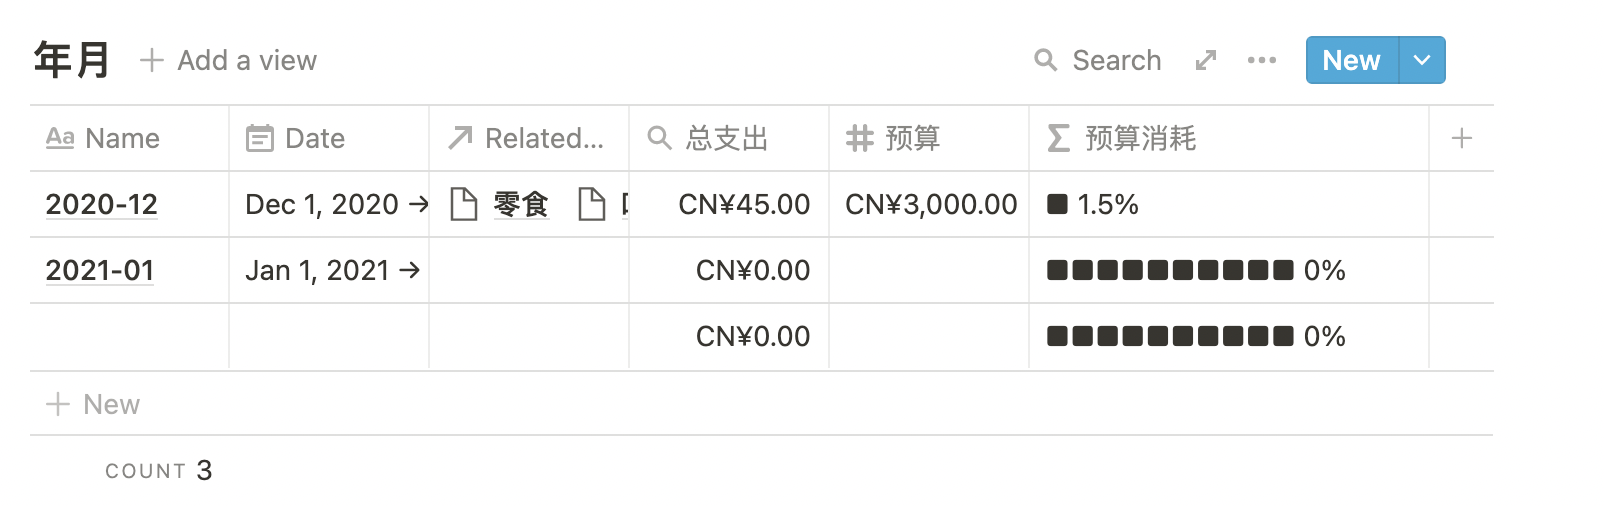Open the 2020-12 page link
Image resolution: width=1604 pixels, height=506 pixels.
click(x=102, y=204)
